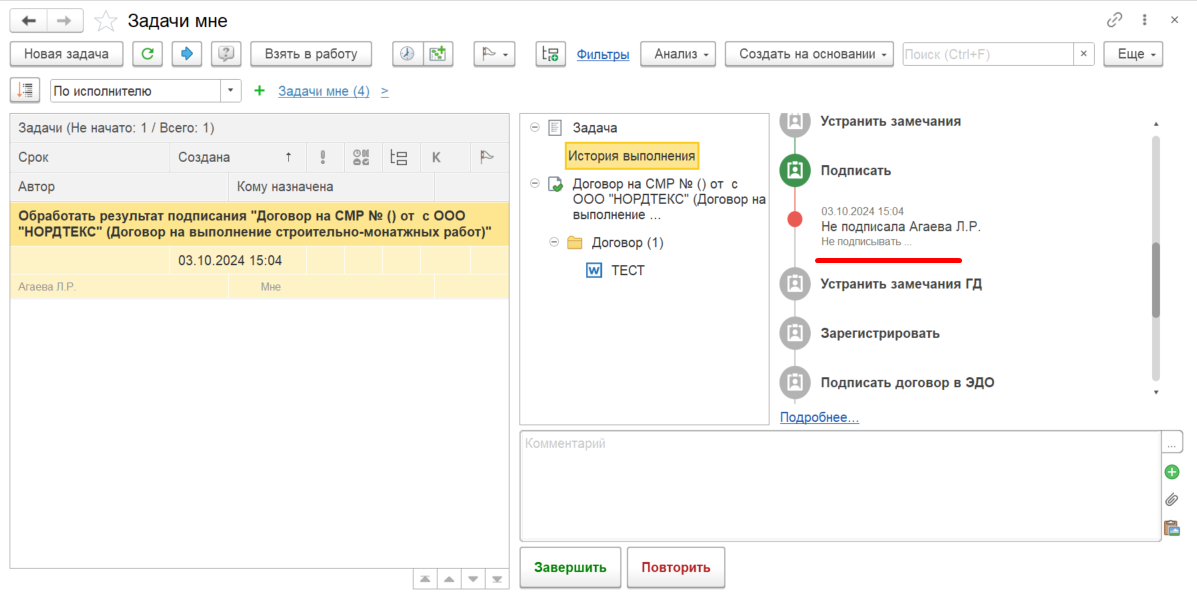Click the sort list icon left of По исполнителю
Screen dimensions: 1197x600
tap(25, 91)
